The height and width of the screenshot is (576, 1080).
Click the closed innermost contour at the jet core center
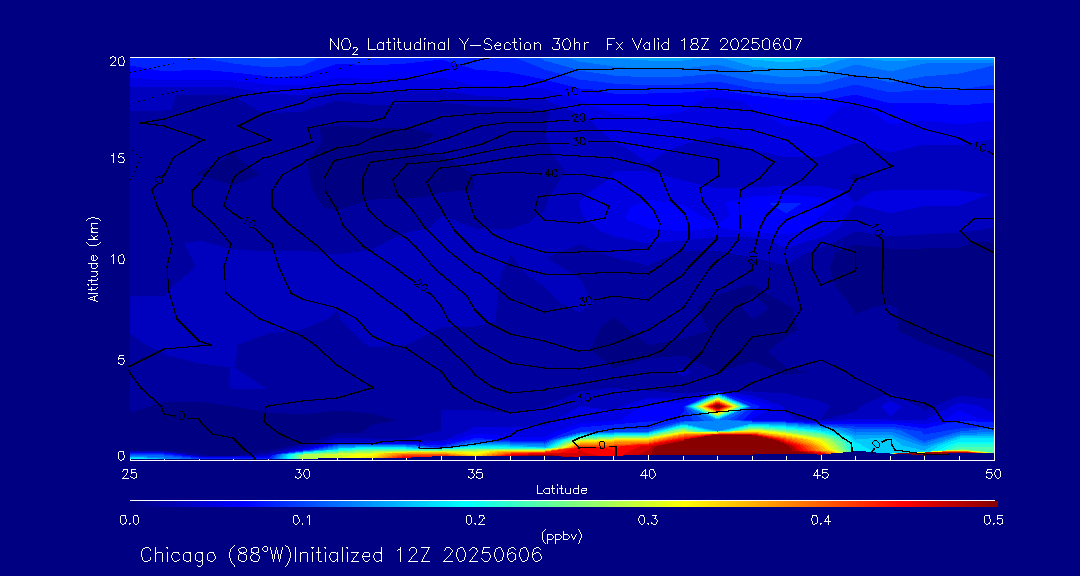coord(572,208)
